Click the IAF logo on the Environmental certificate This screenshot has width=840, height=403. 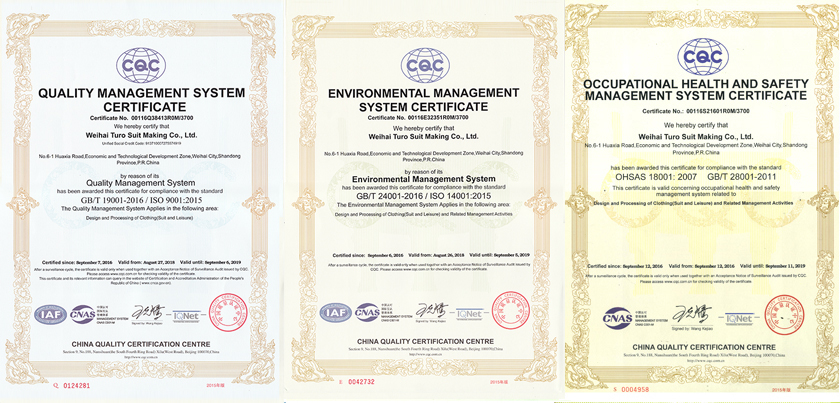[334, 312]
